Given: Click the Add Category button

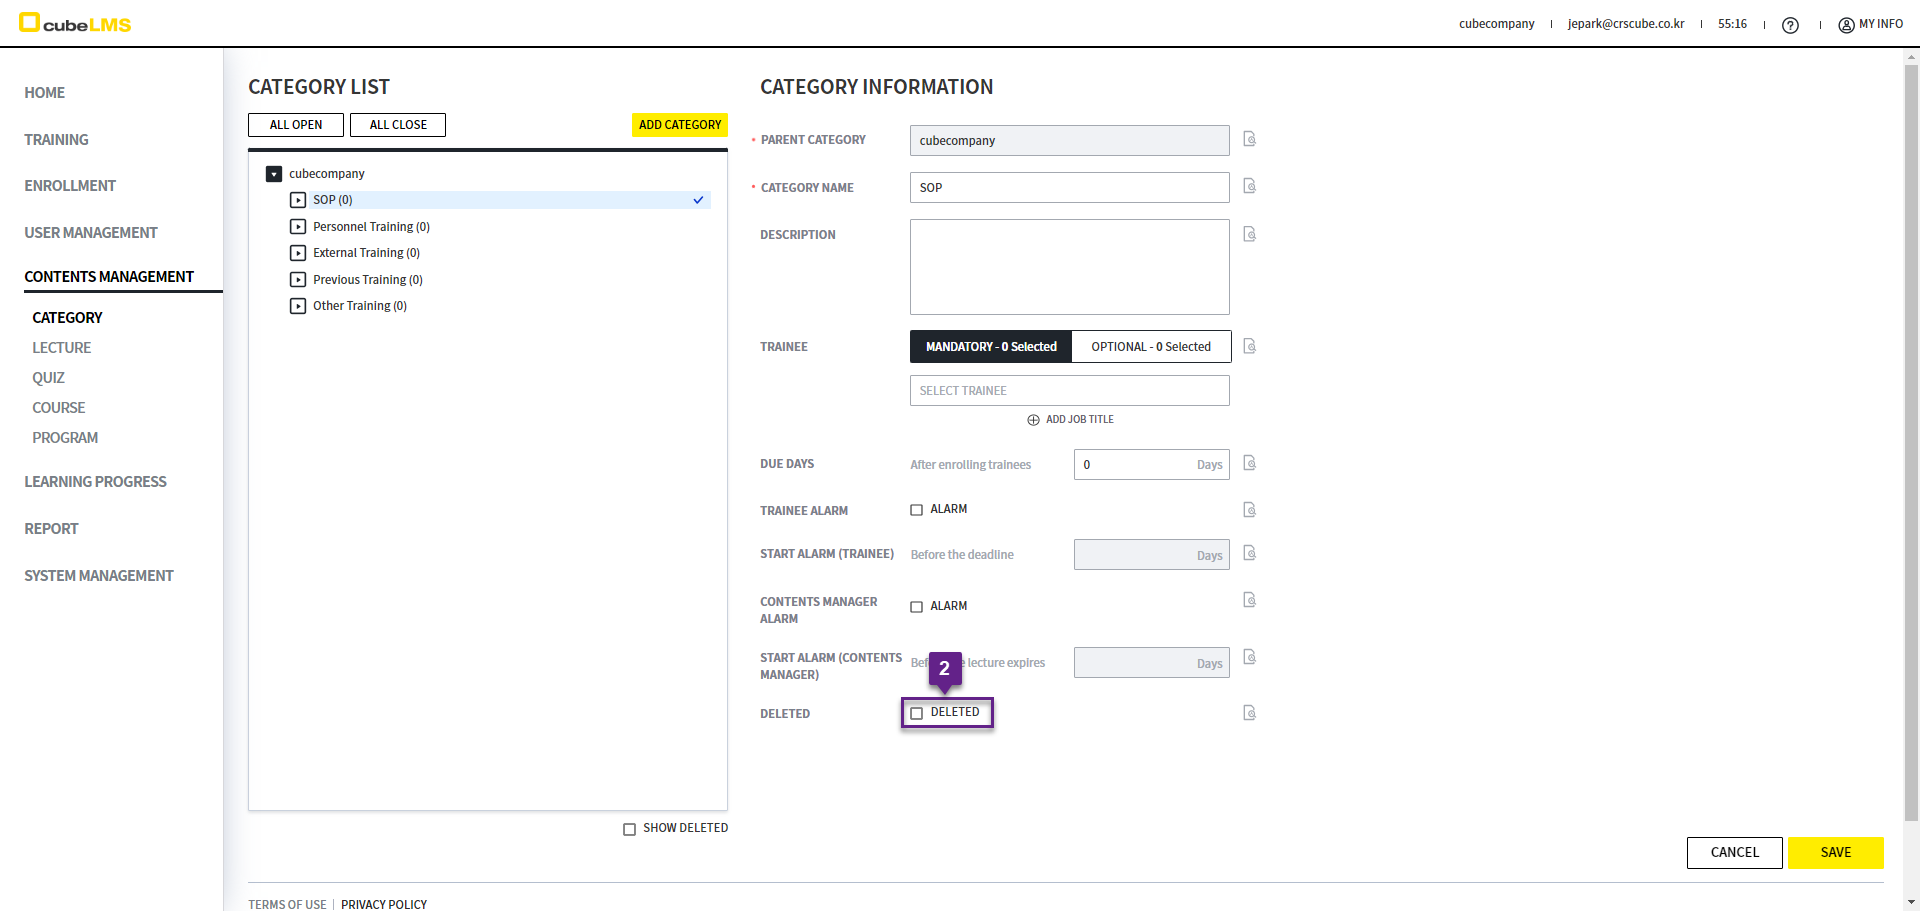Looking at the screenshot, I should (679, 125).
